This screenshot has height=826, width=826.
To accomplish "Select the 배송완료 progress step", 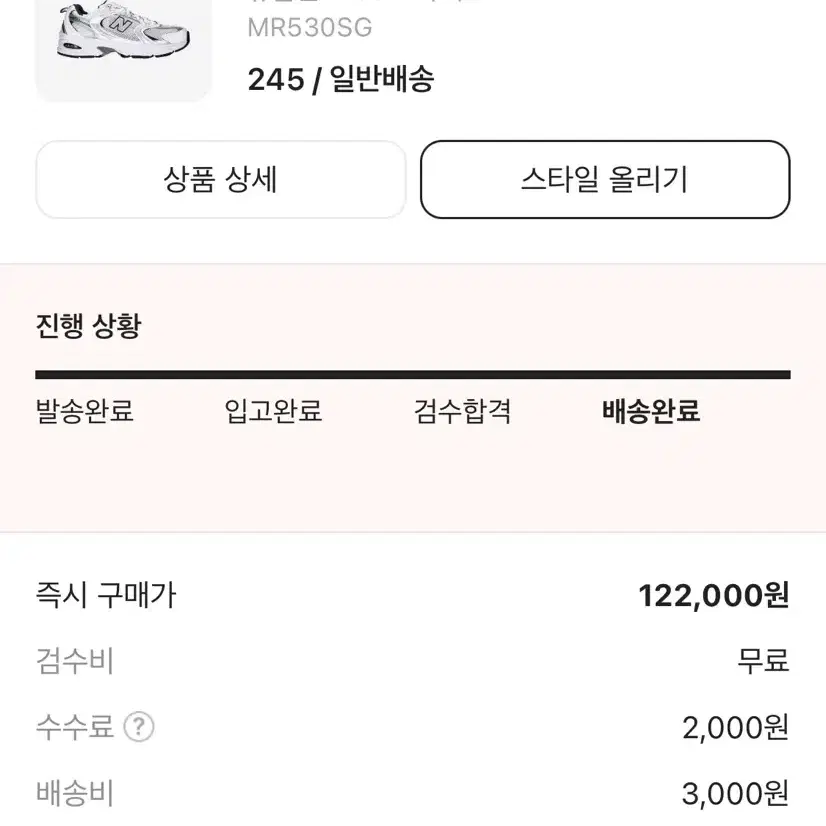I will 651,411.
